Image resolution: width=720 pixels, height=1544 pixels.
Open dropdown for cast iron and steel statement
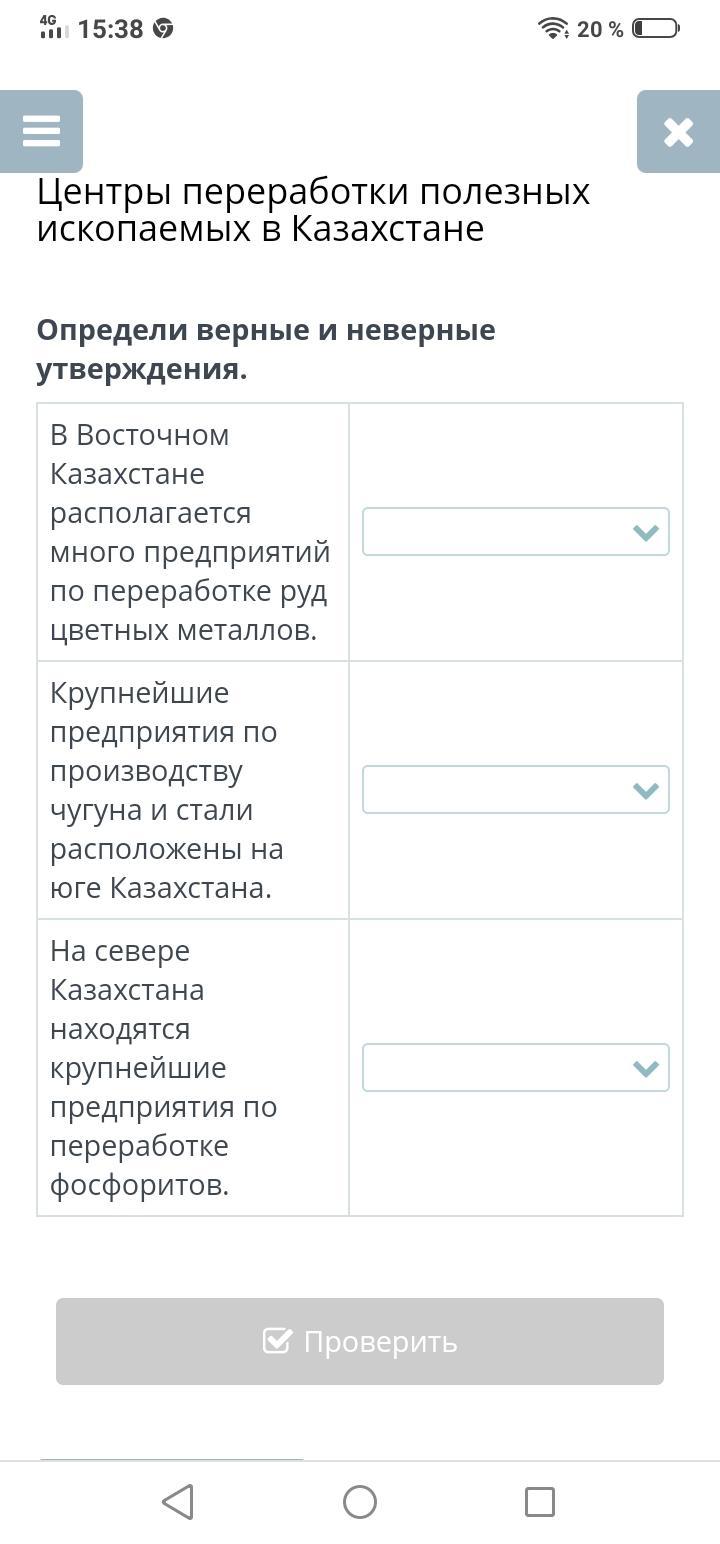(515, 790)
